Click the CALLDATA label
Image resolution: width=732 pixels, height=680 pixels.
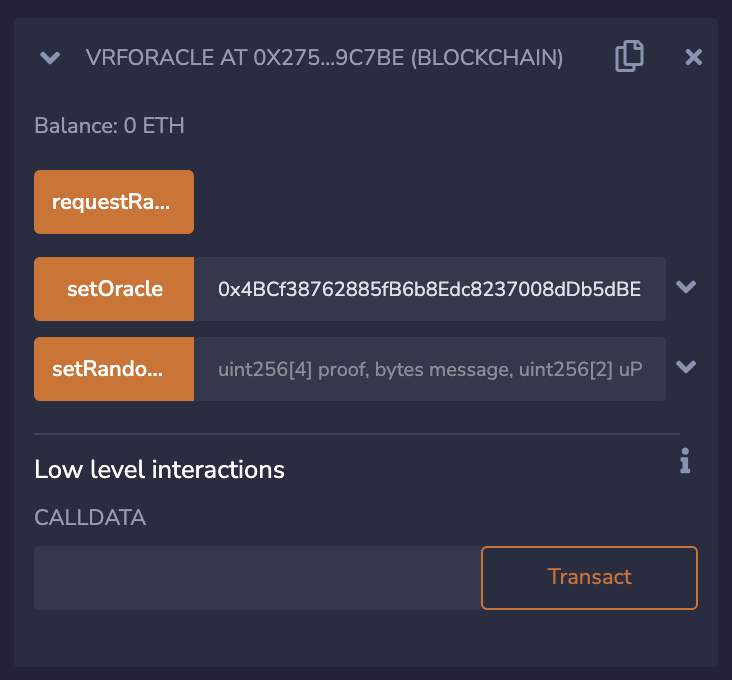tap(90, 518)
